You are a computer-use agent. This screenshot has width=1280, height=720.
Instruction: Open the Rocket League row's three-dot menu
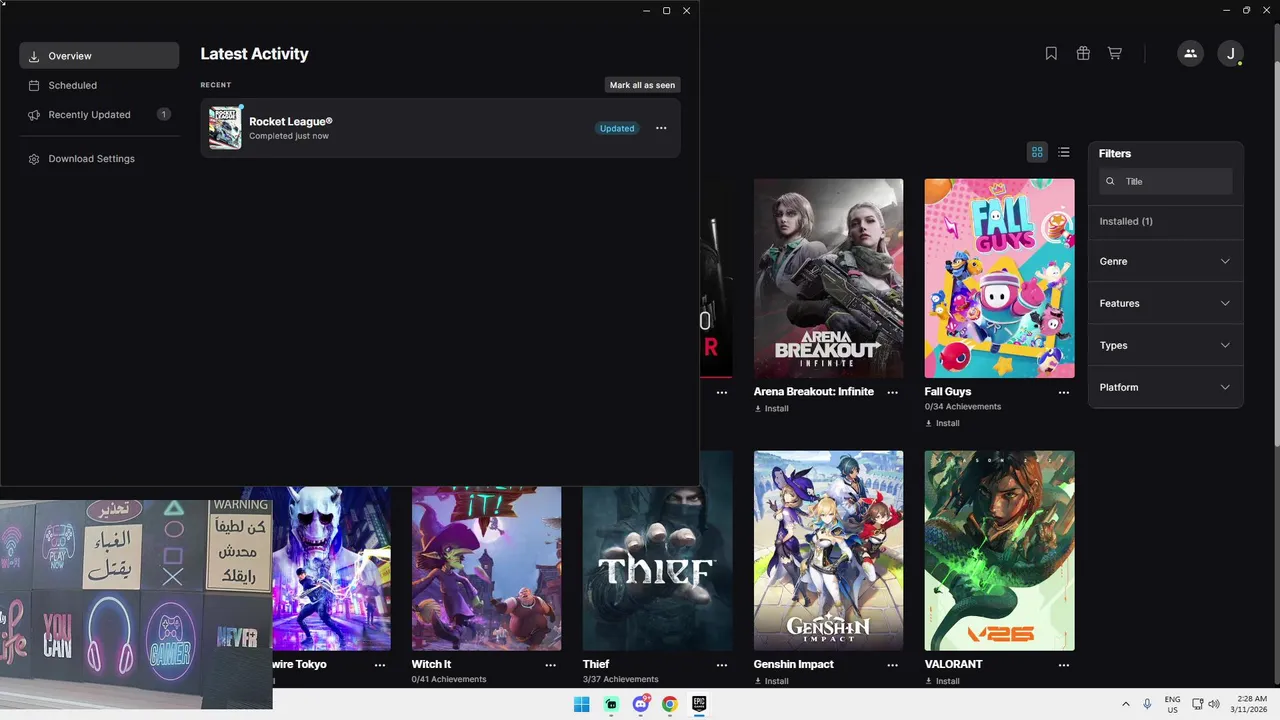coord(661,128)
